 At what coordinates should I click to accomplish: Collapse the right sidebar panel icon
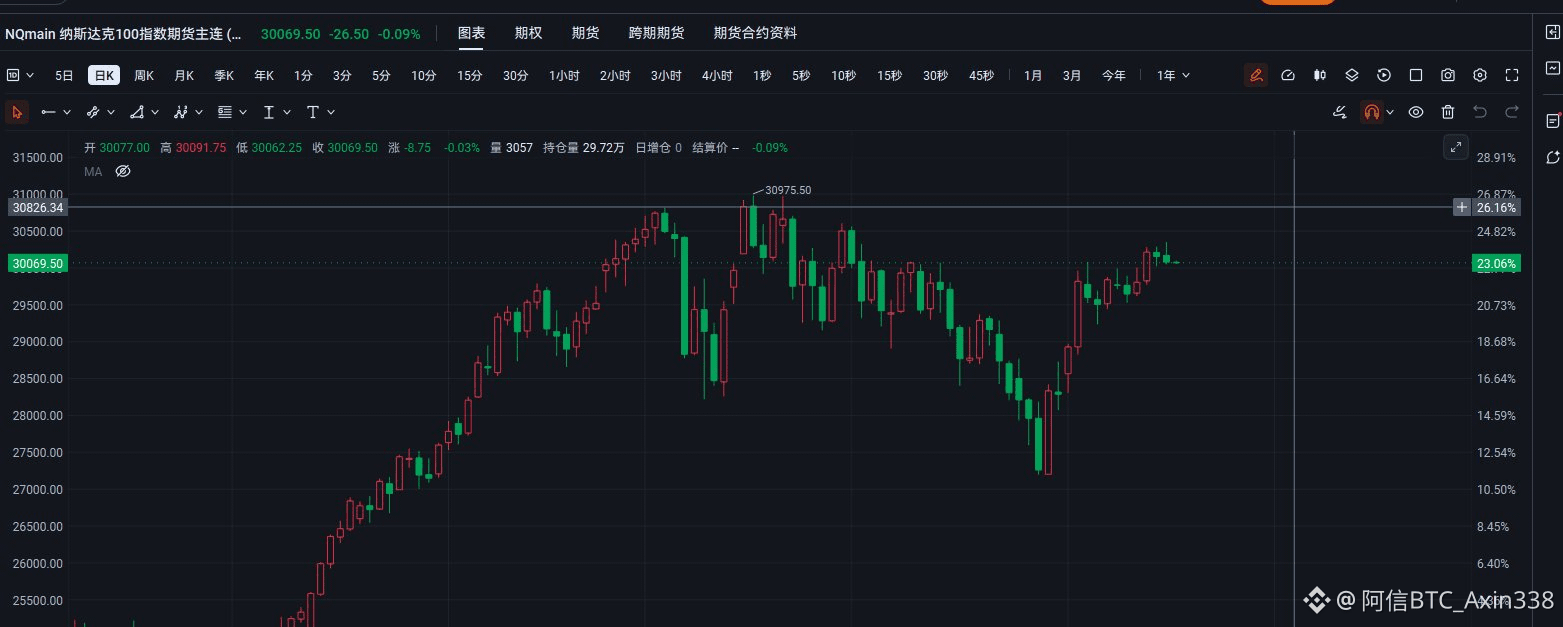point(1552,32)
